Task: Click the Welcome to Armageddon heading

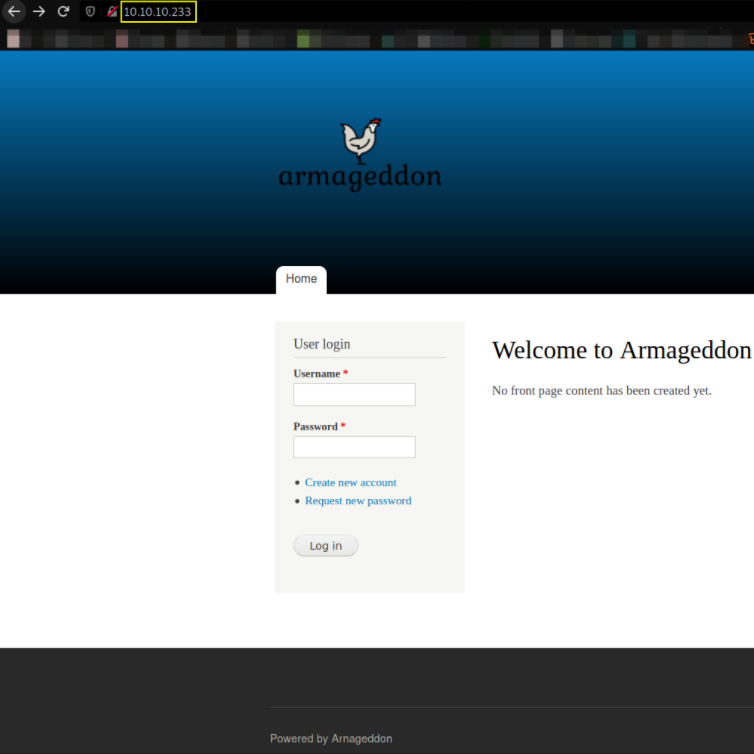Action: pos(621,350)
